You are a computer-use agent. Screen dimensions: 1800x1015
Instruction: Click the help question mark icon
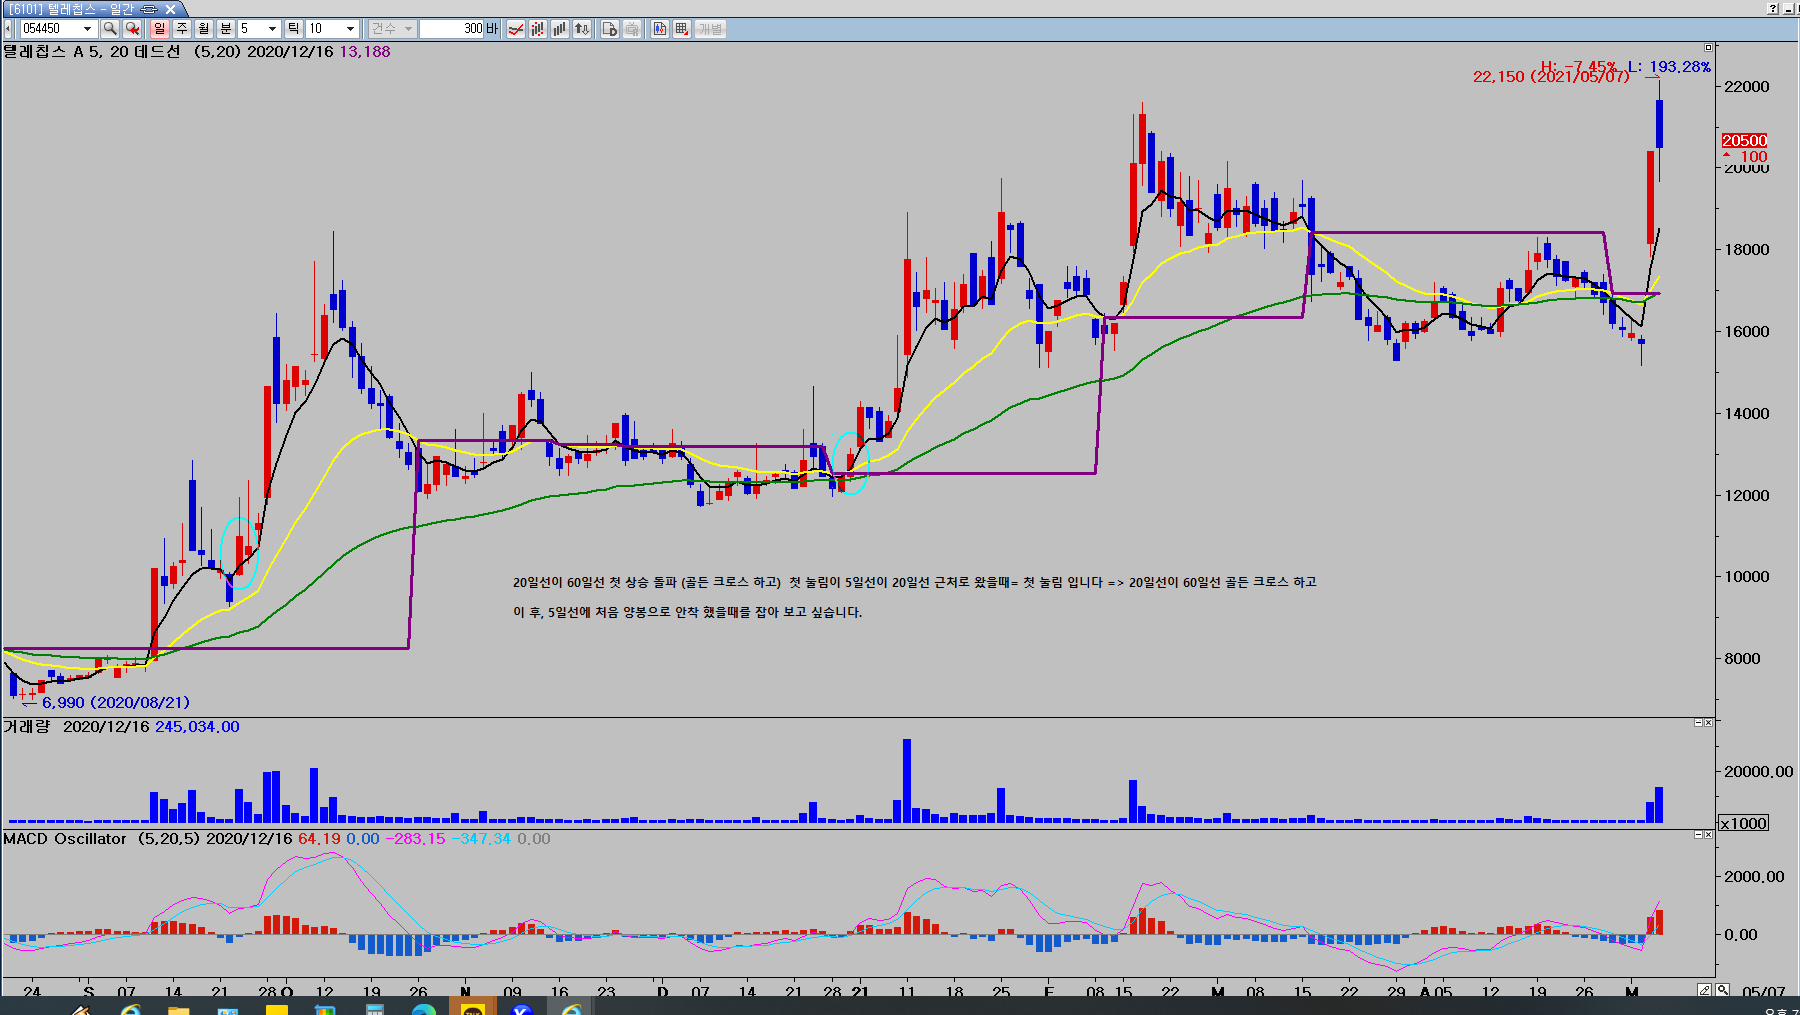pyautogui.click(x=1773, y=8)
